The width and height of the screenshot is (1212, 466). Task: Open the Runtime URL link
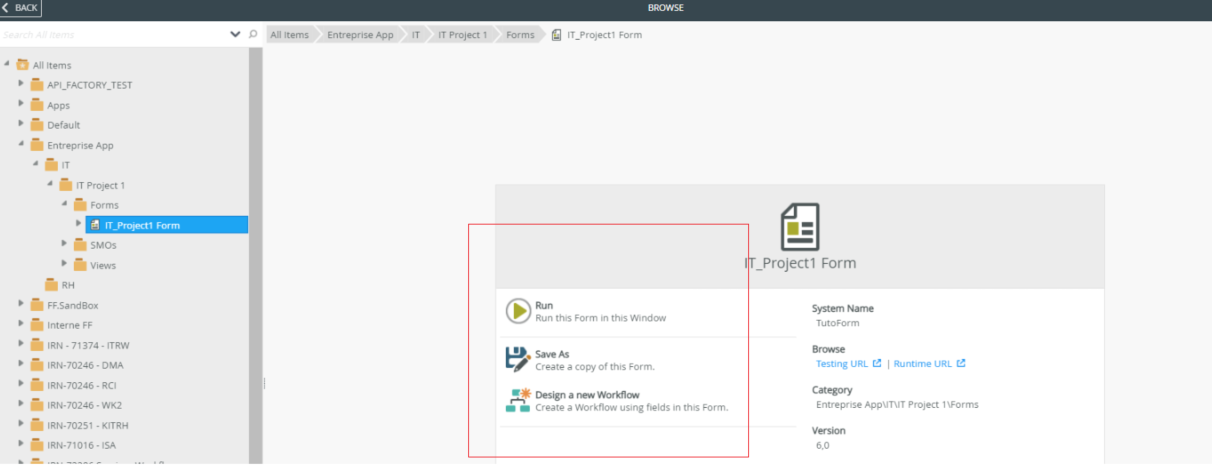922,364
